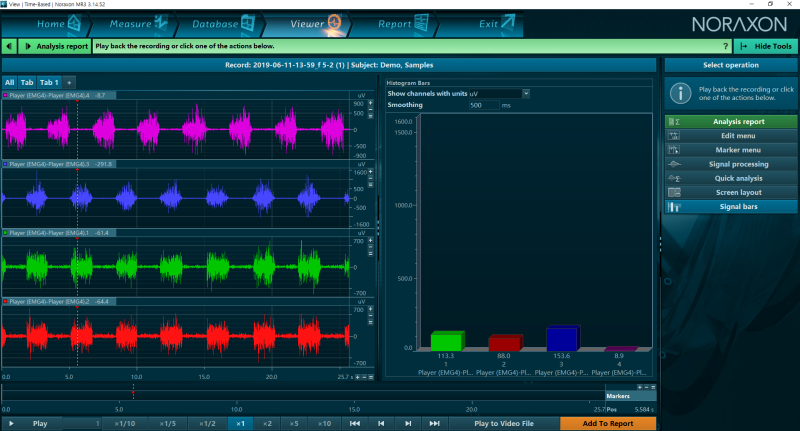Click the Smoothing value field

click(484, 105)
